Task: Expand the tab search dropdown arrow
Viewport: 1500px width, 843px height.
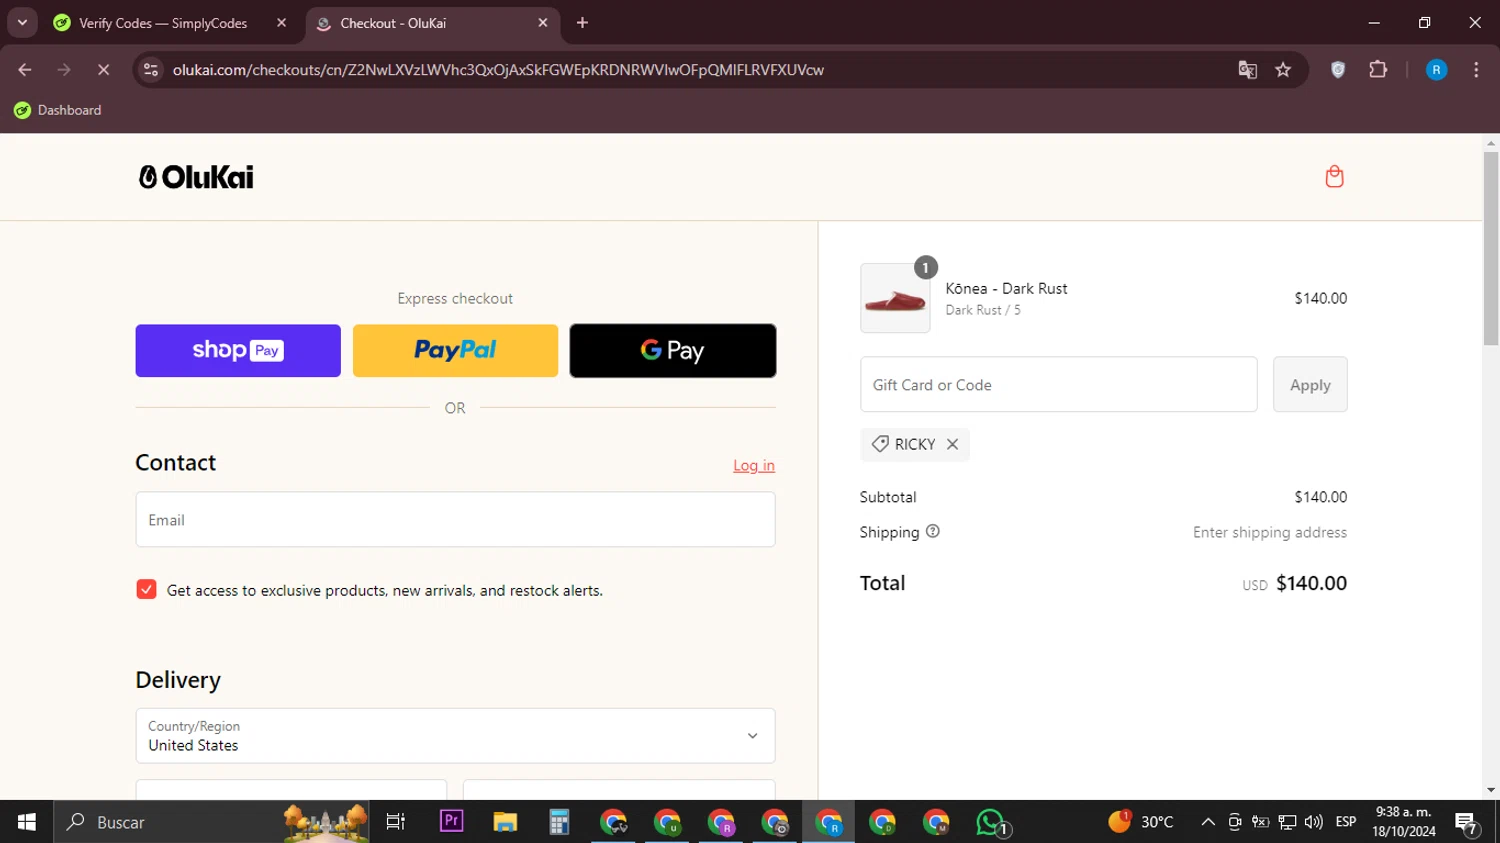Action: [x=22, y=23]
